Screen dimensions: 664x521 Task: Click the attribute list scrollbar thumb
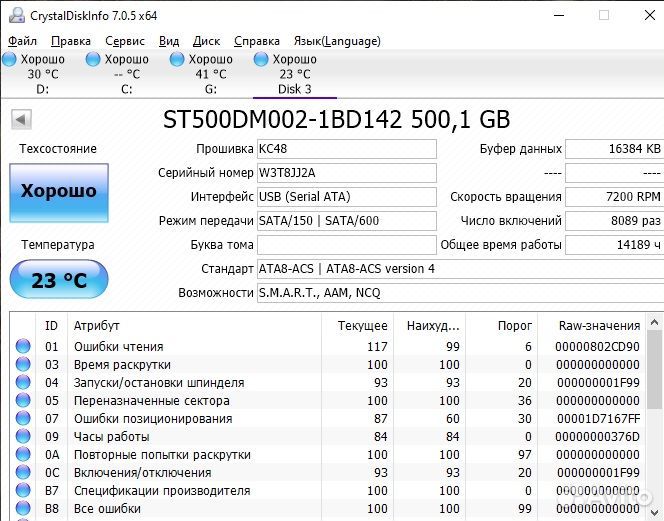pyautogui.click(x=654, y=369)
